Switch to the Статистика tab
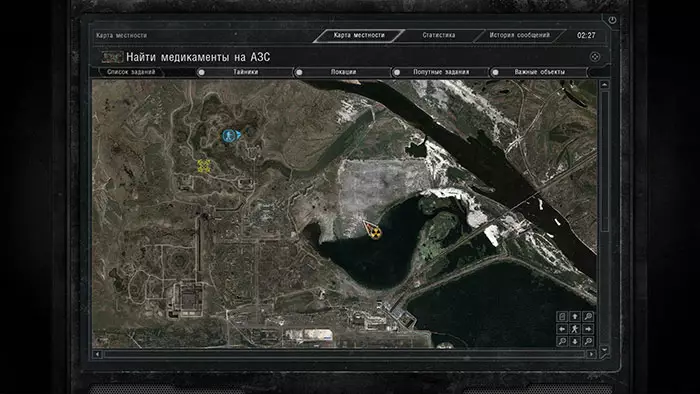The height and width of the screenshot is (394, 700). [439, 35]
